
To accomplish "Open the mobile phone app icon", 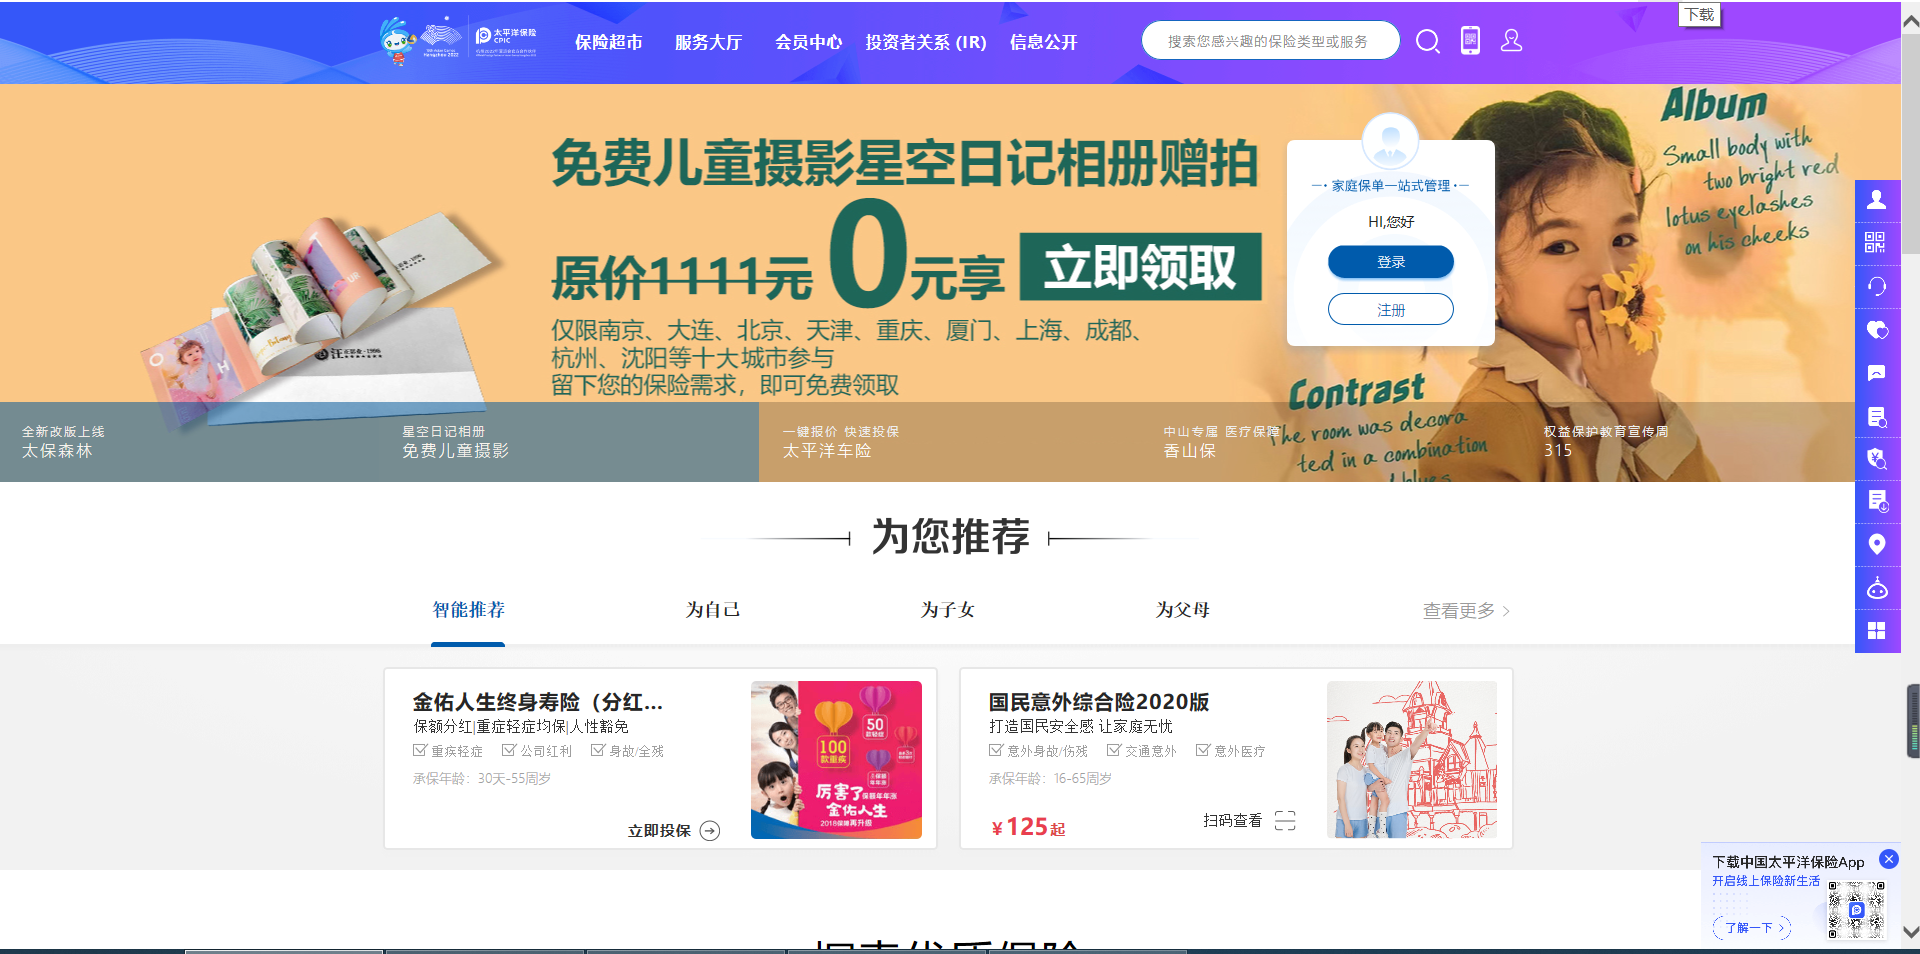I will click(1470, 41).
